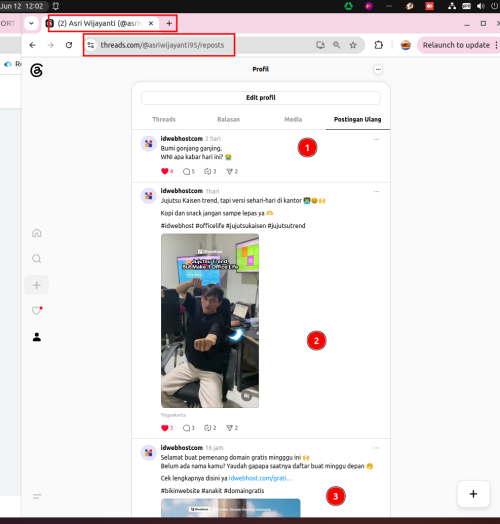Open the Activity heart icon in sidebar

(37, 310)
